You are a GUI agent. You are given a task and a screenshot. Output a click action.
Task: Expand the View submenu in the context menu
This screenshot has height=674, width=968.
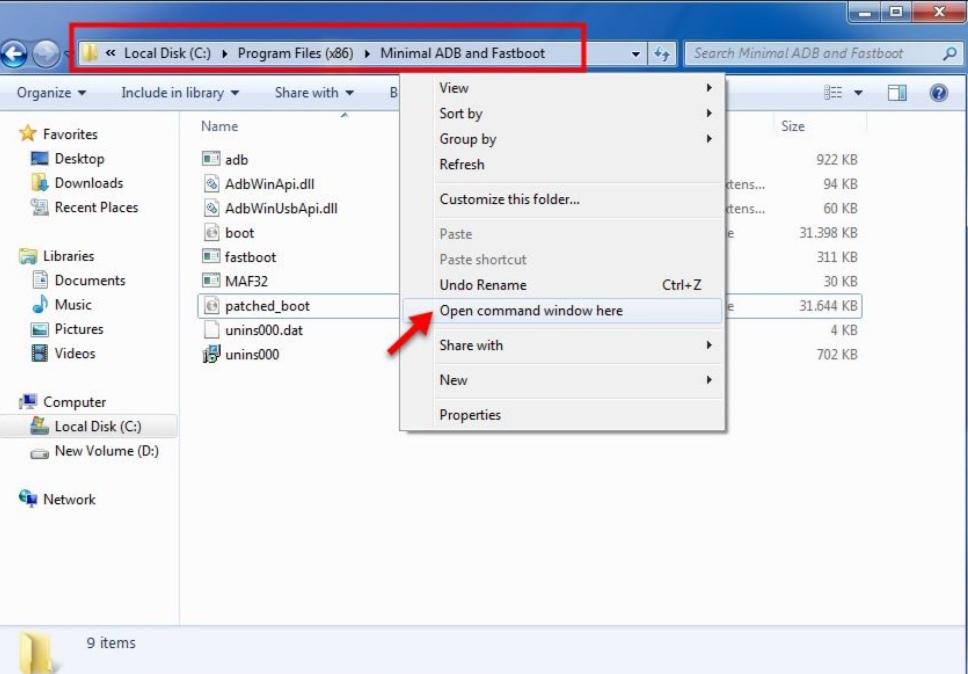562,88
